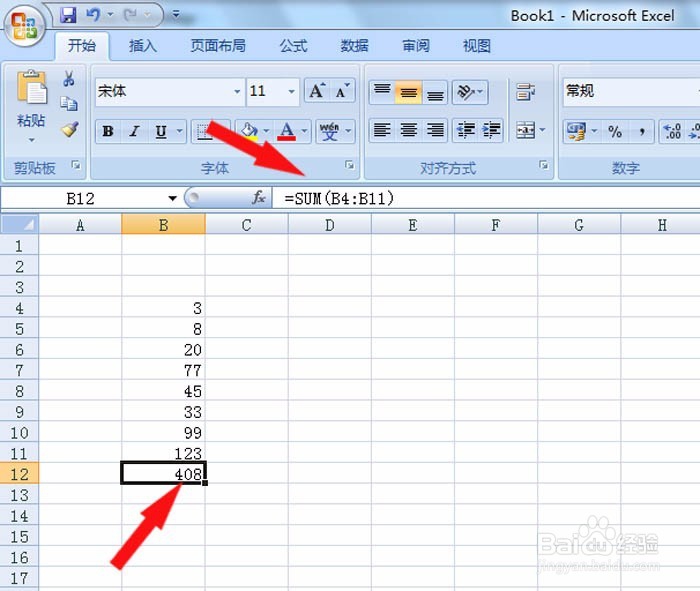700x591 pixels.
Task: Select row 7 header
Action: pos(19,370)
